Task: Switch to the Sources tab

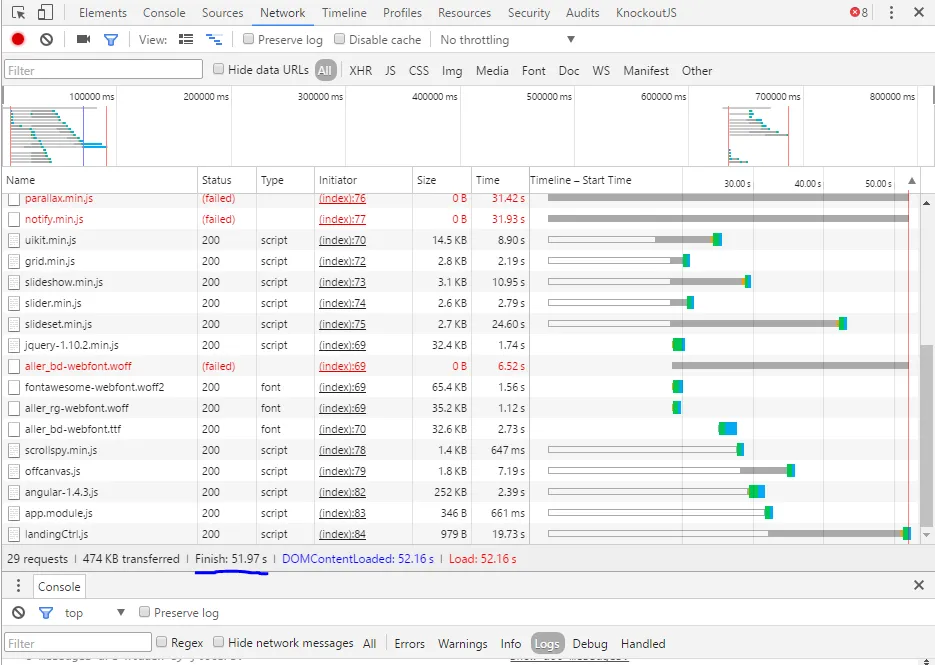Action: (222, 13)
